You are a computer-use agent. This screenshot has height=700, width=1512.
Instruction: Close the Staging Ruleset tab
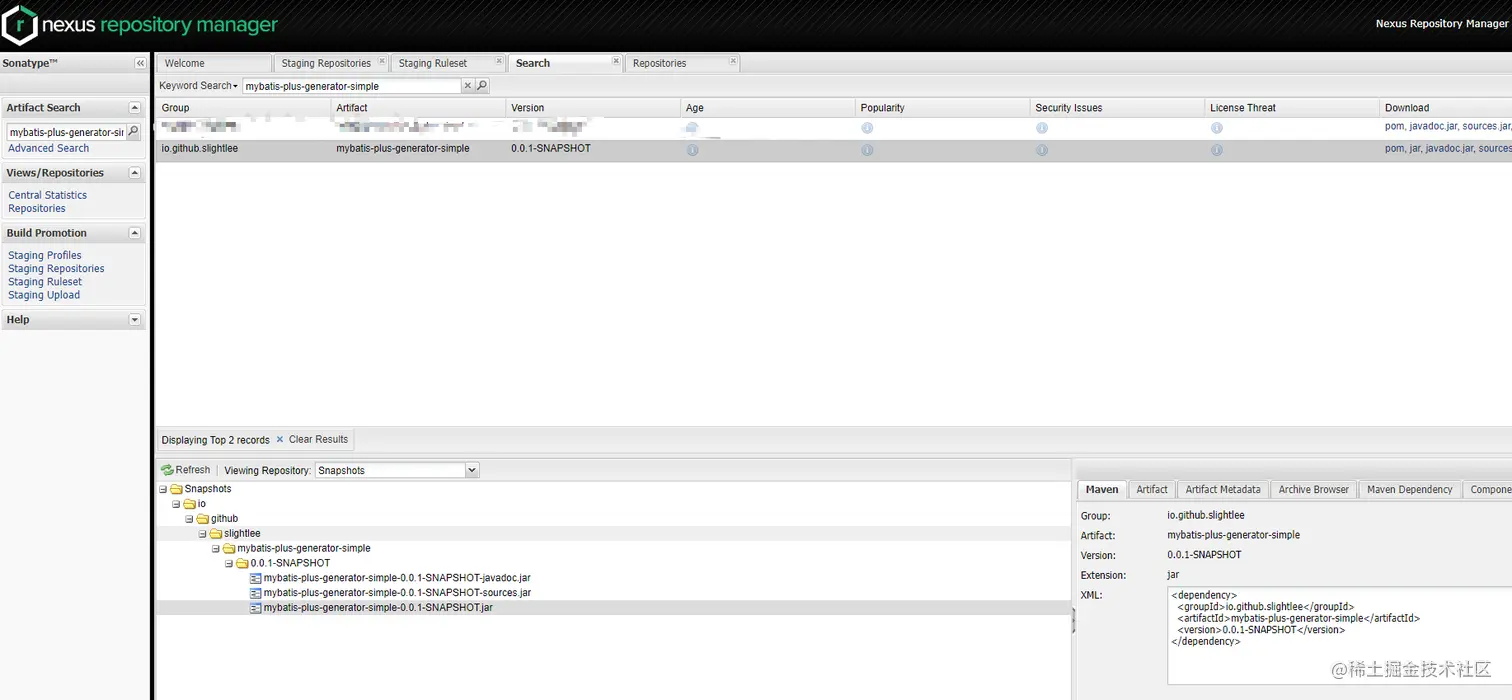point(499,61)
